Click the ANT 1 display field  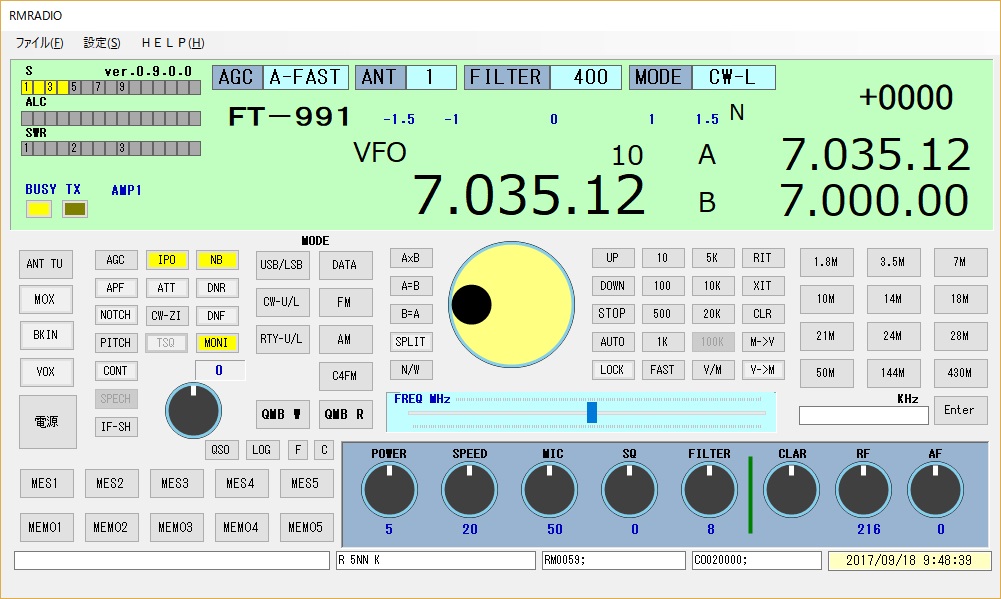(x=406, y=77)
